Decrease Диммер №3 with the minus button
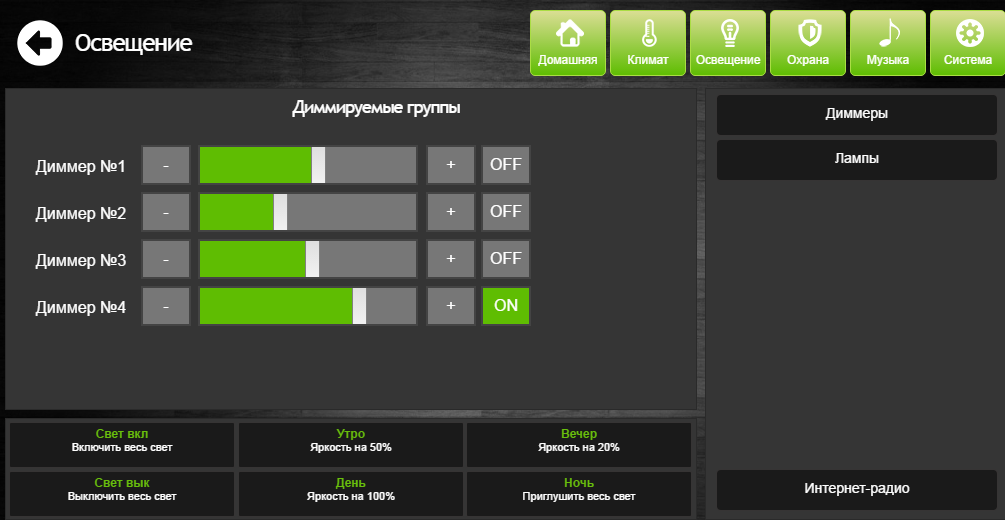This screenshot has width=1005, height=520. coord(166,258)
